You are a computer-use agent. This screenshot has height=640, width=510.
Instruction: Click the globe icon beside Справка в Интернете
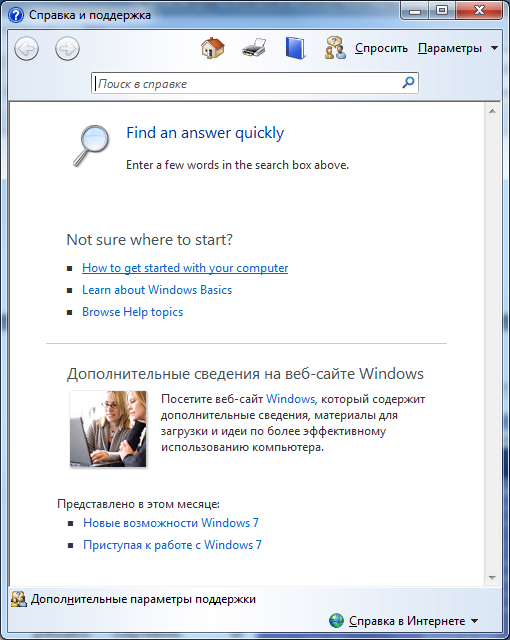(x=336, y=620)
